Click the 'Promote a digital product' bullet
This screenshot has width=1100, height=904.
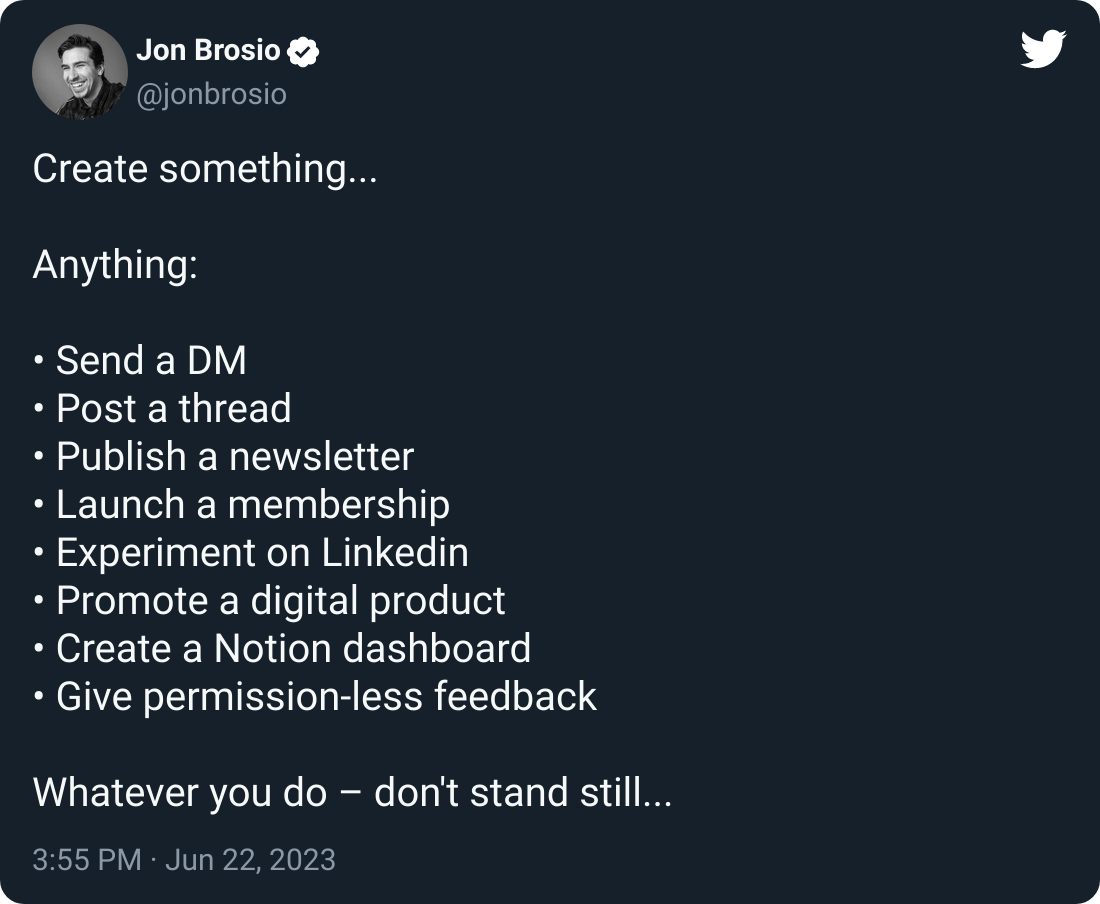coord(269,601)
